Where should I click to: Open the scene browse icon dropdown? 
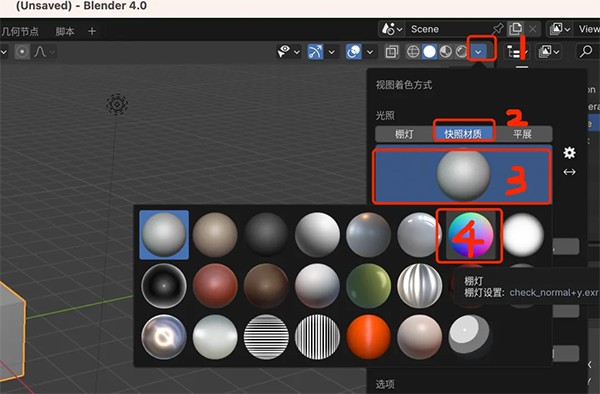click(x=392, y=29)
